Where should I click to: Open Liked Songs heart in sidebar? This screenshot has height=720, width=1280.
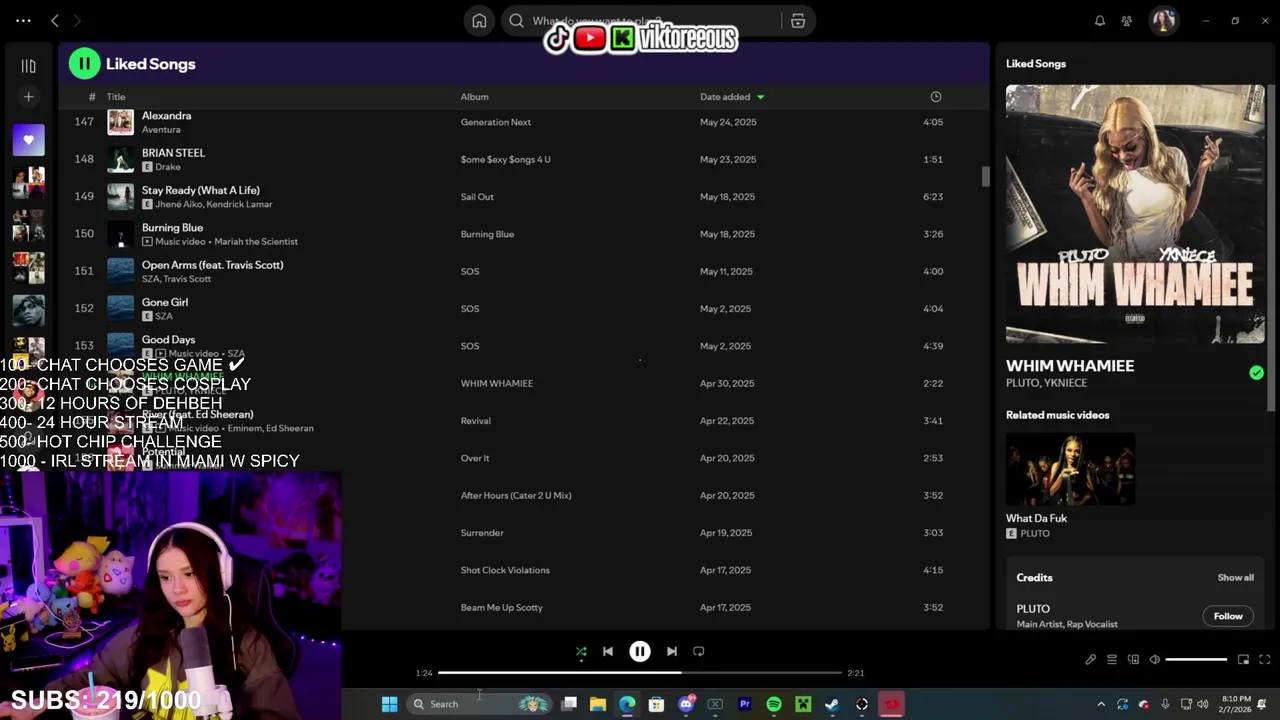[28, 140]
